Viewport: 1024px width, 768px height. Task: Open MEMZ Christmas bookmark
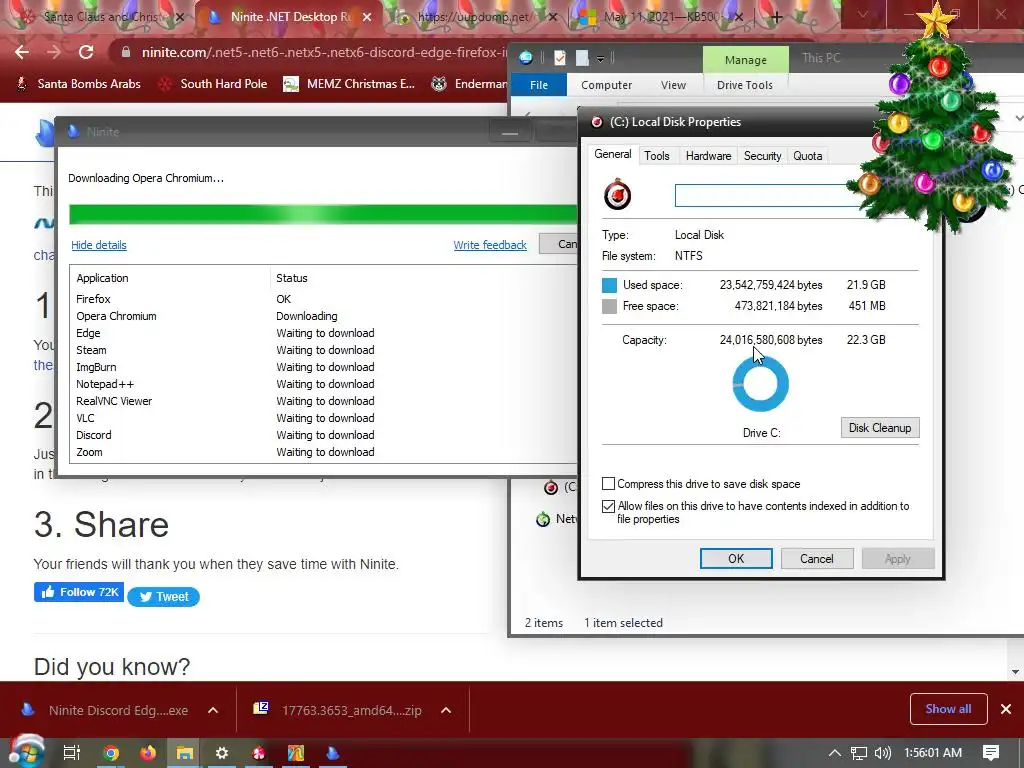[349, 84]
